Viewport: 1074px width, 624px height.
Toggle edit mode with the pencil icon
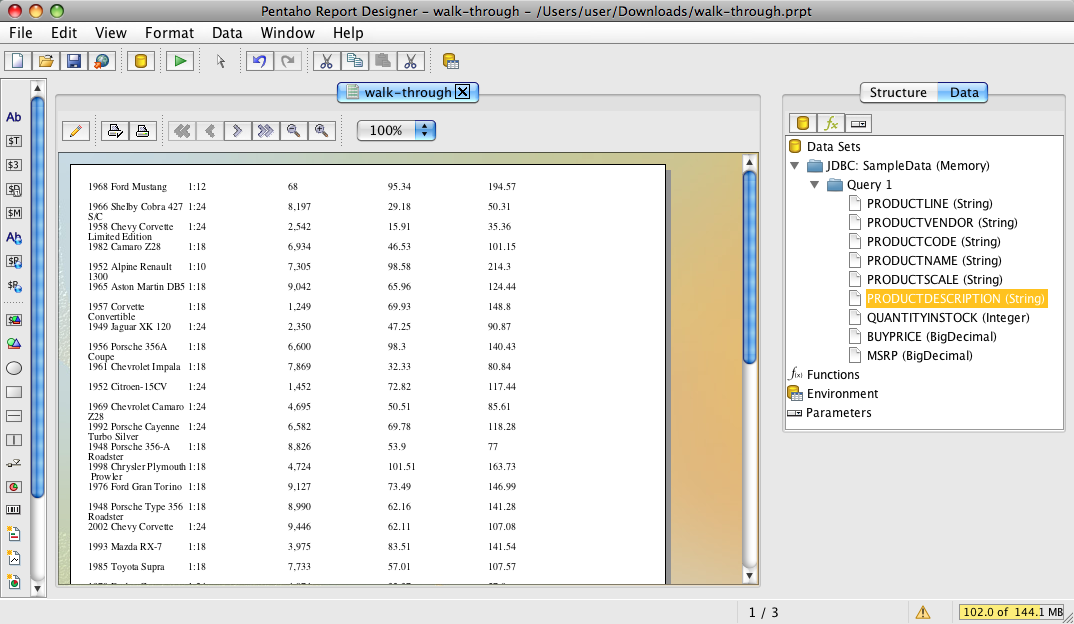(76, 131)
